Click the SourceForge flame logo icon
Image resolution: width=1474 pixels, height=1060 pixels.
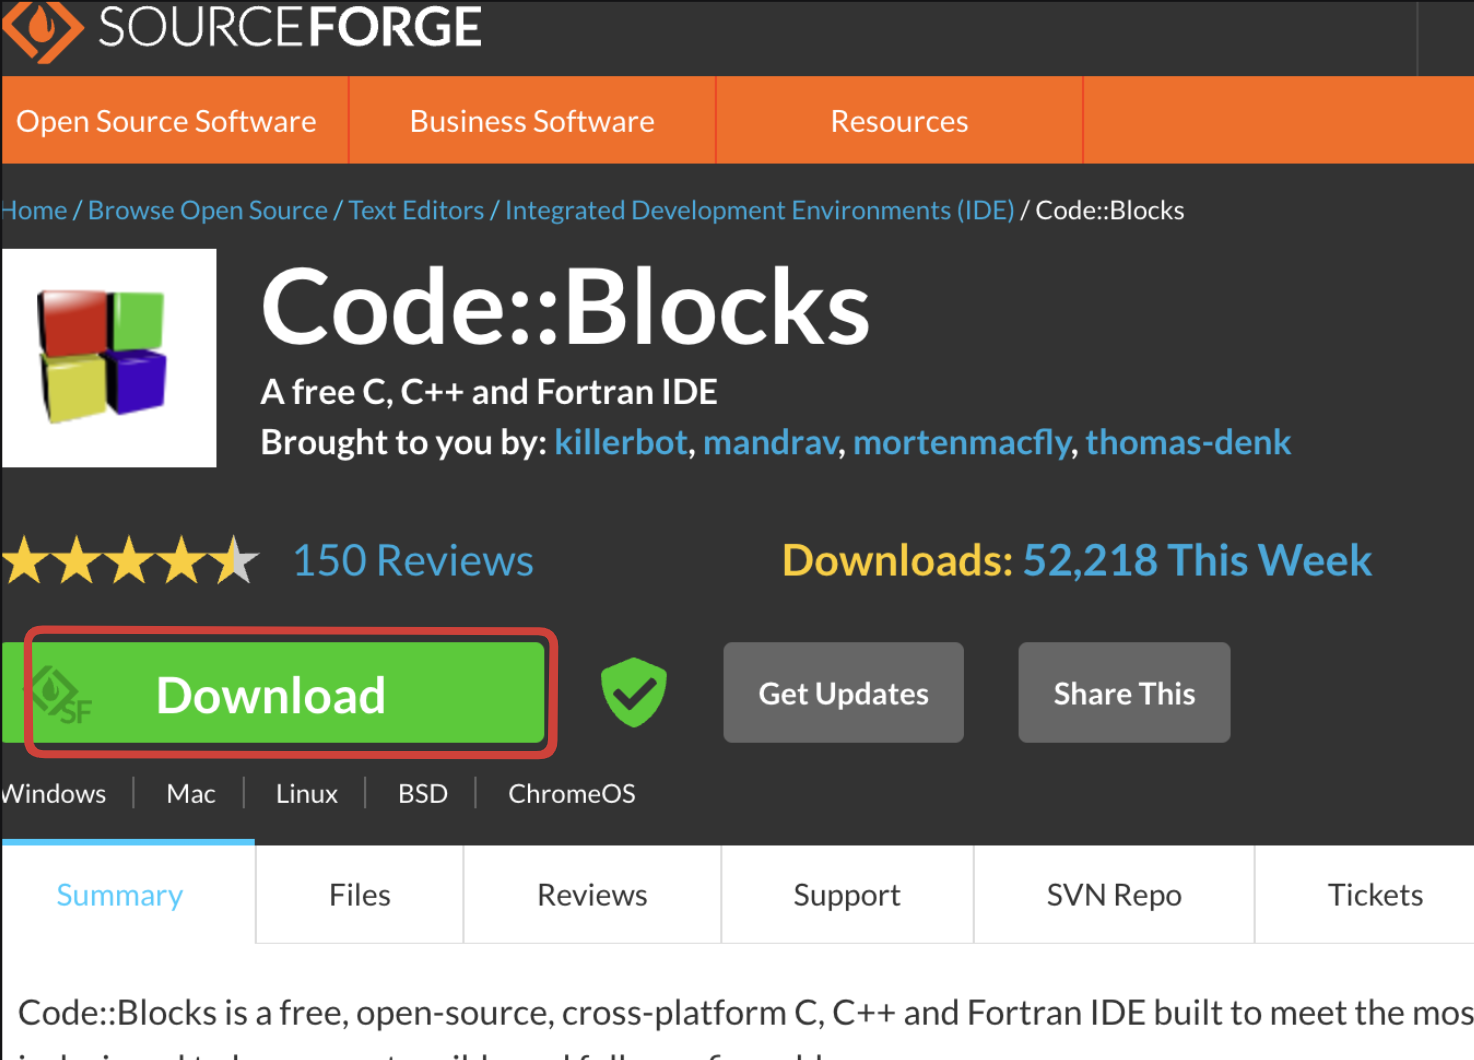(42, 28)
